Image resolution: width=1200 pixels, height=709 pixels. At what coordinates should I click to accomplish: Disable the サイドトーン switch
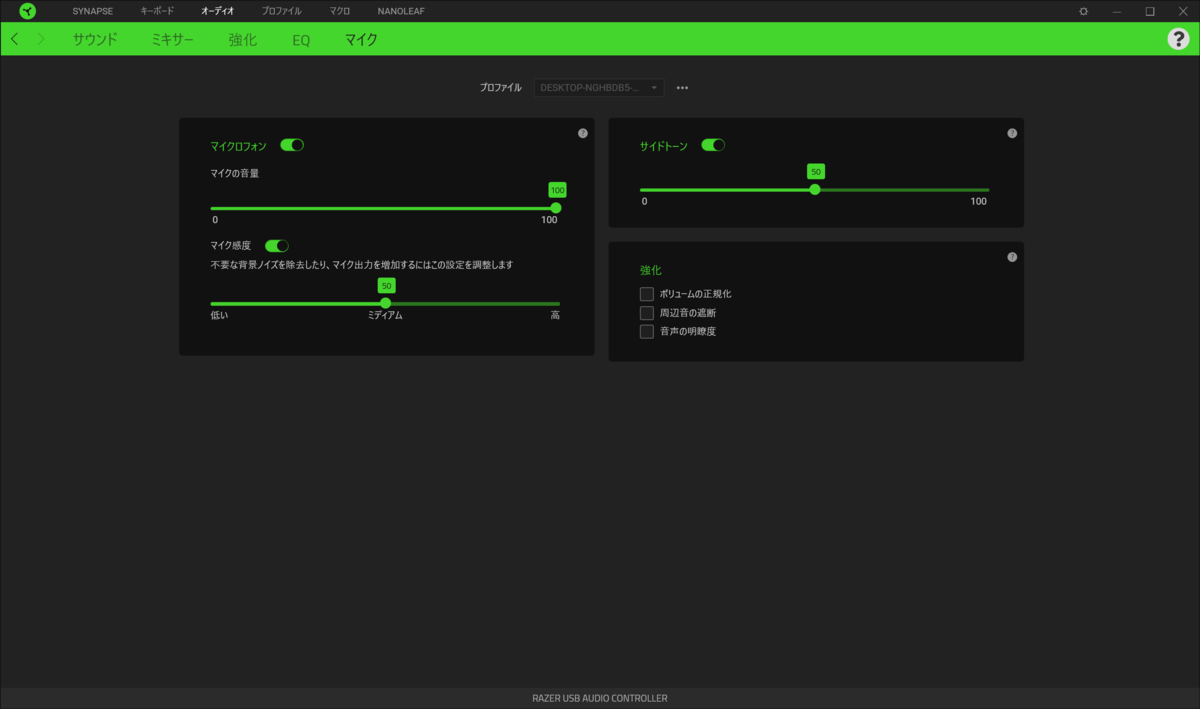coord(713,145)
